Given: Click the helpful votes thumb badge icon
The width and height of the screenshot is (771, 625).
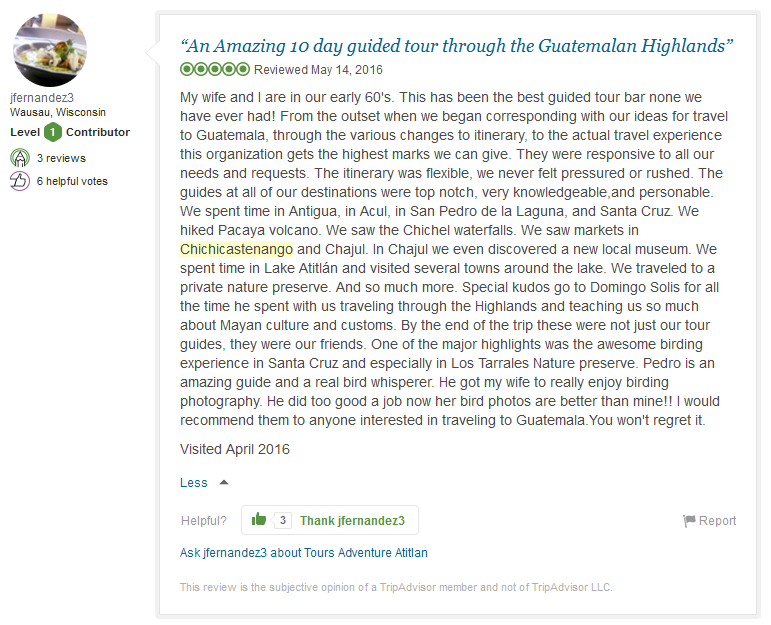Looking at the screenshot, I should [x=20, y=181].
